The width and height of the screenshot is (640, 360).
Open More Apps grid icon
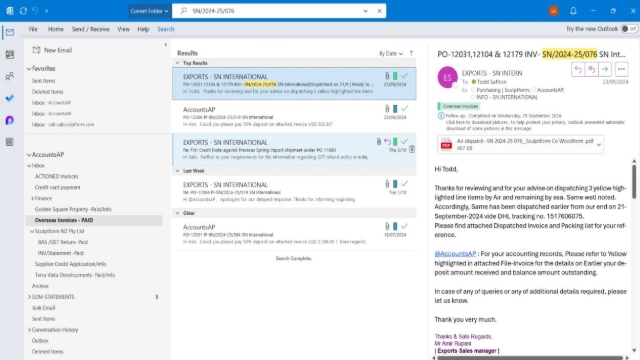click(x=10, y=142)
